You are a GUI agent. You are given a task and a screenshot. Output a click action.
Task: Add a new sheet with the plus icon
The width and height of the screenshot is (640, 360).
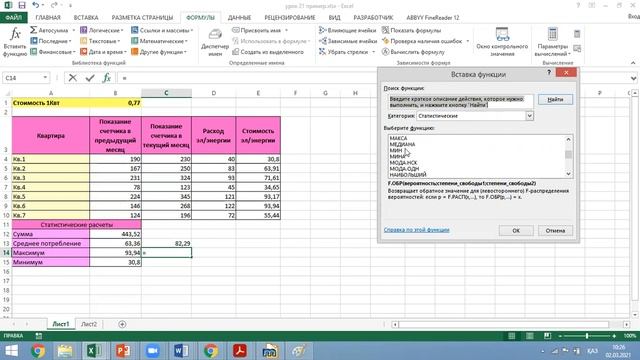coord(122,324)
